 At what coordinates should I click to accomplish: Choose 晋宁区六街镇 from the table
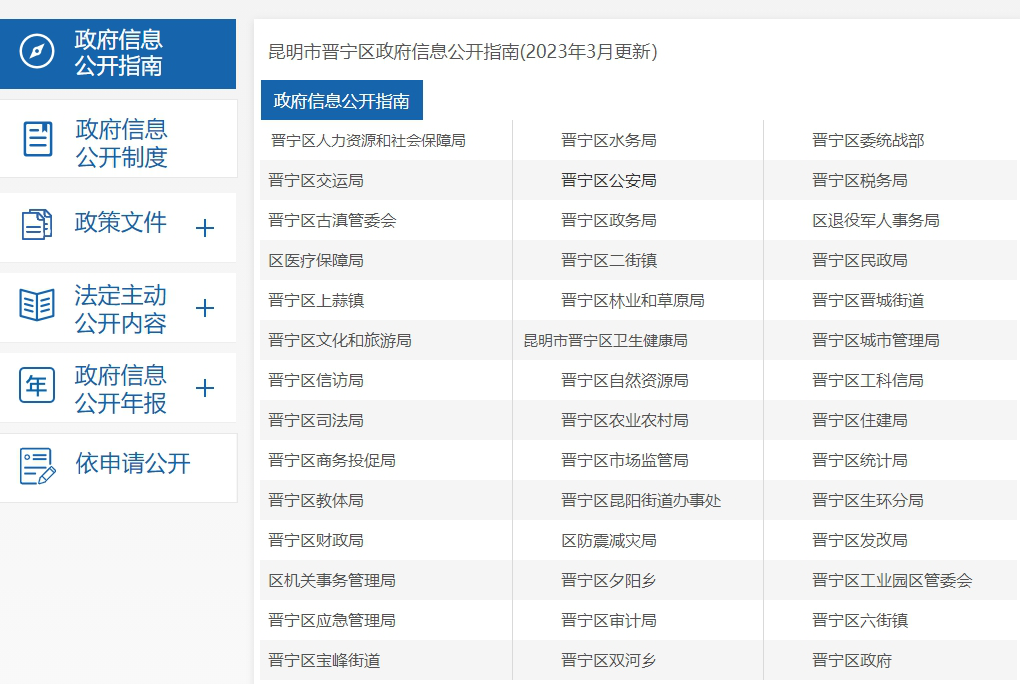click(860, 621)
